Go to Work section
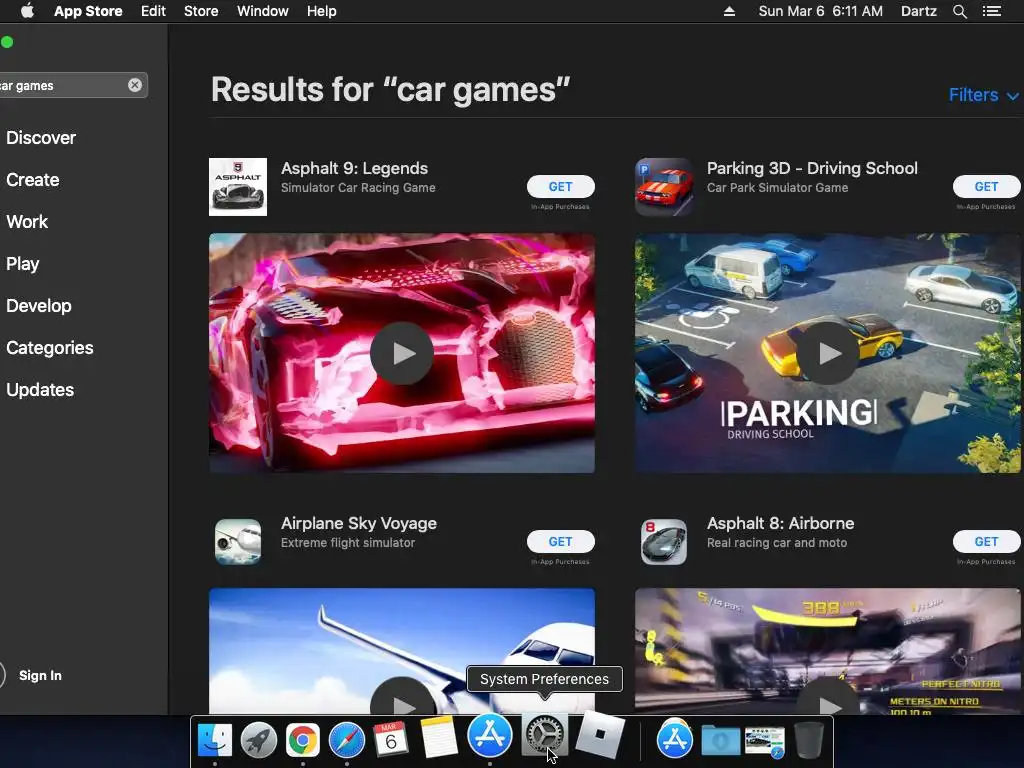Screen dimensions: 1024x768 (27, 221)
